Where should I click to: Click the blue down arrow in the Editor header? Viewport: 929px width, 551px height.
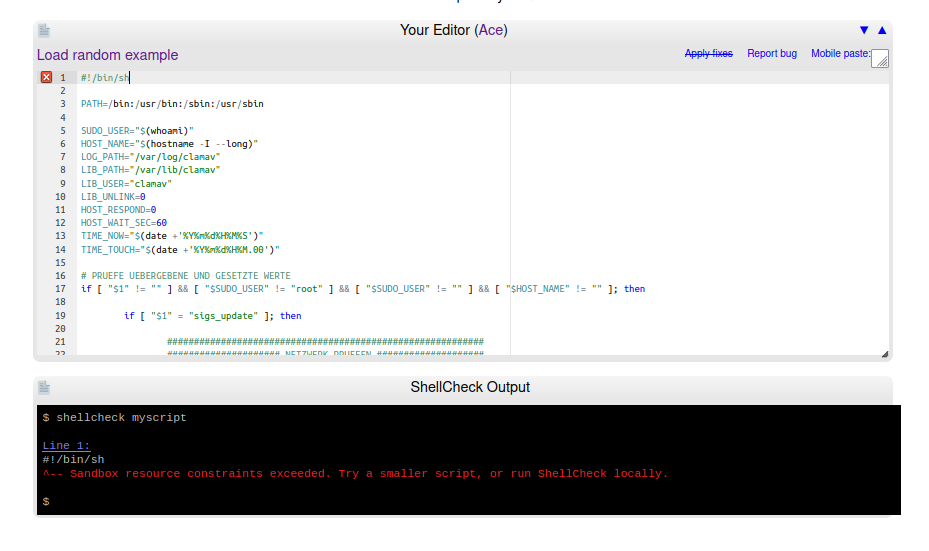tap(864, 30)
